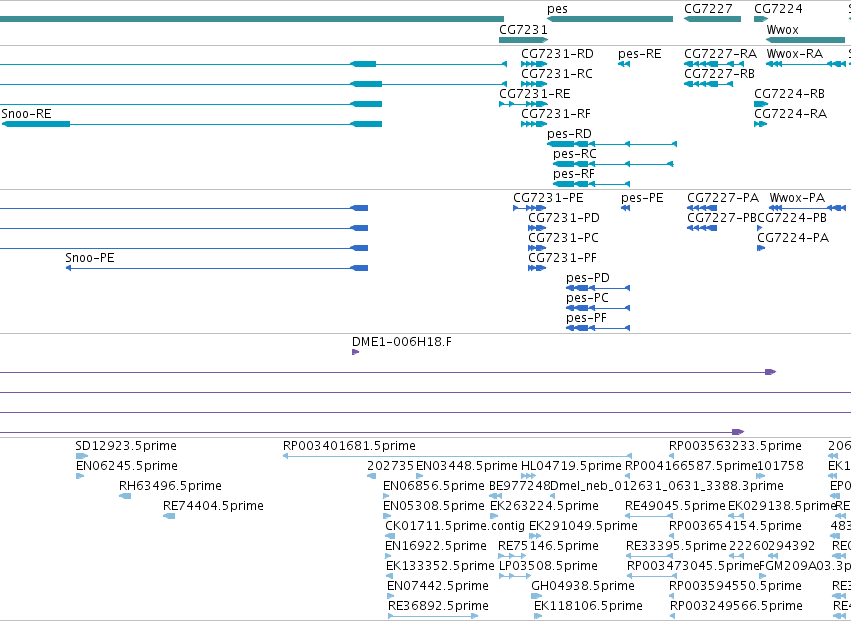This screenshot has width=851, height=621.
Task: Click the CG7231 gene label
Action: (x=523, y=29)
